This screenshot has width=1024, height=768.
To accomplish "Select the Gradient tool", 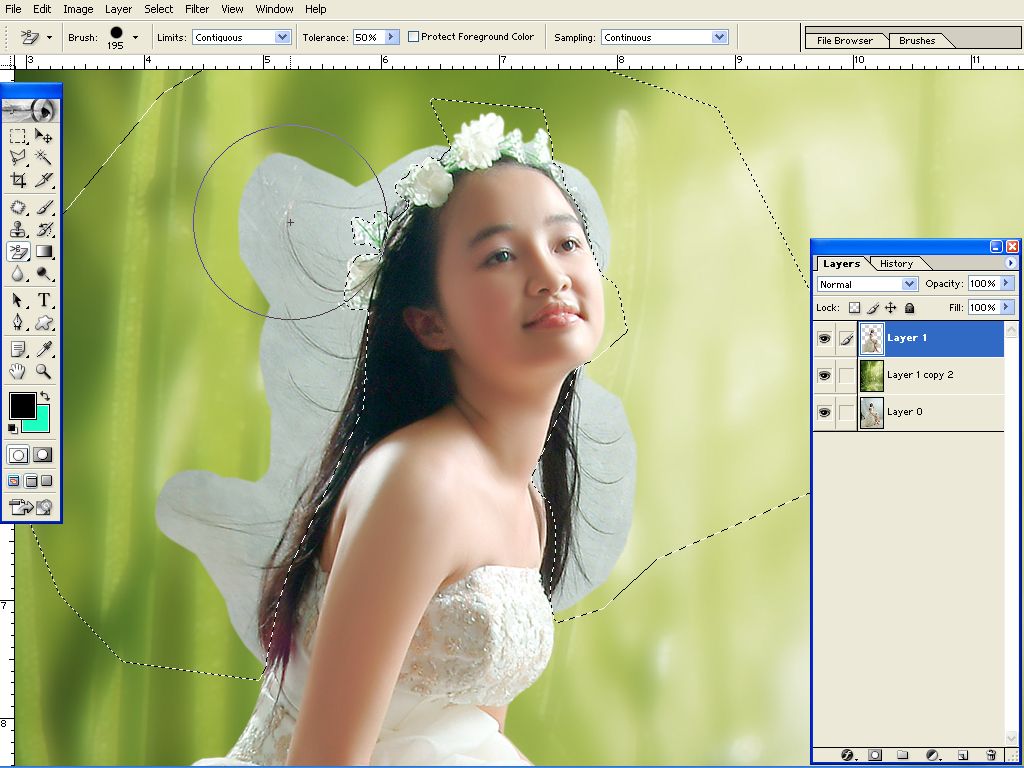I will tap(45, 252).
